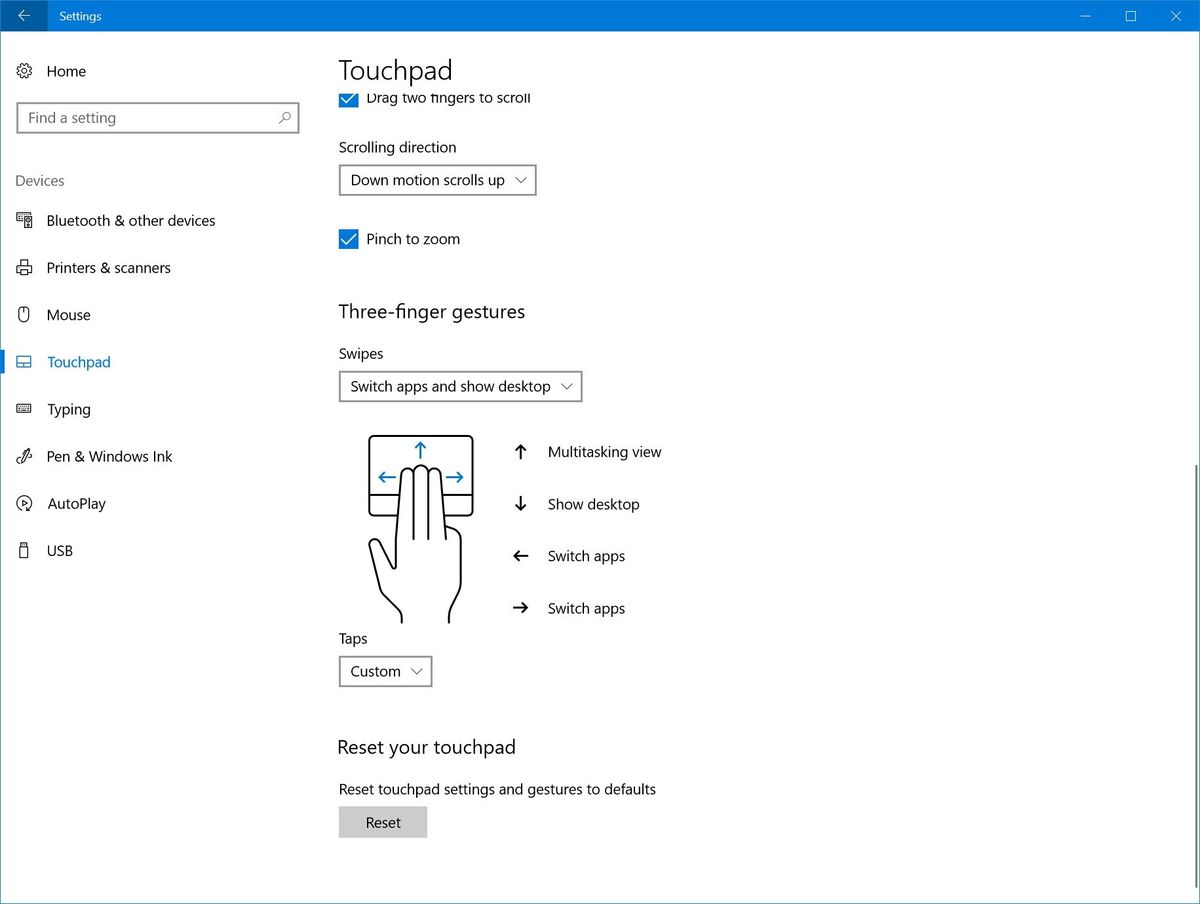This screenshot has height=904, width=1200.
Task: Close the Settings window
Action: 1176,16
